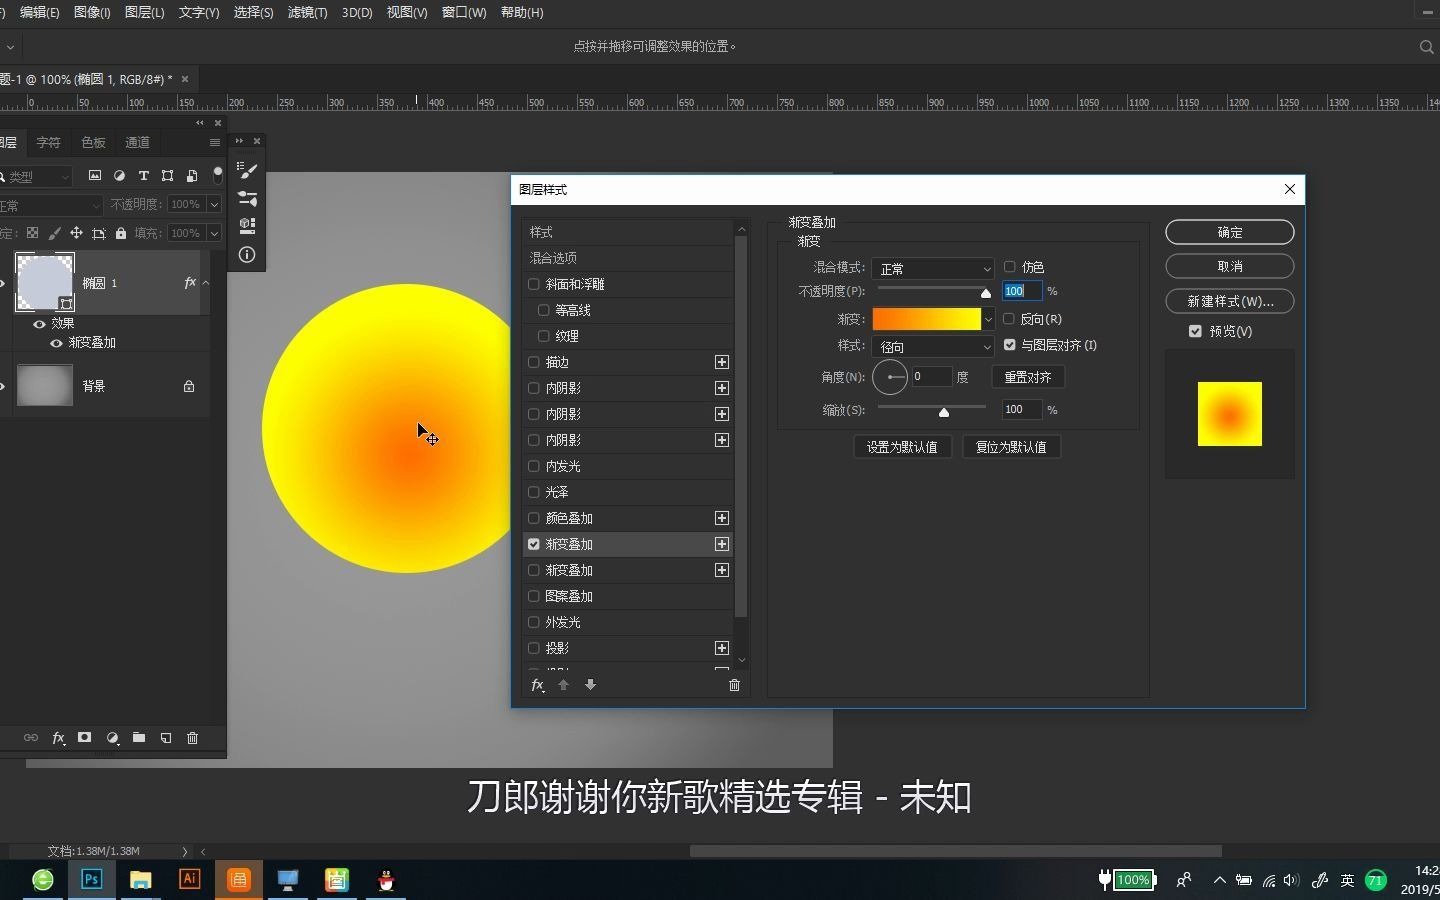The image size is (1440, 900).
Task: Create a new layer icon
Action: (x=166, y=738)
